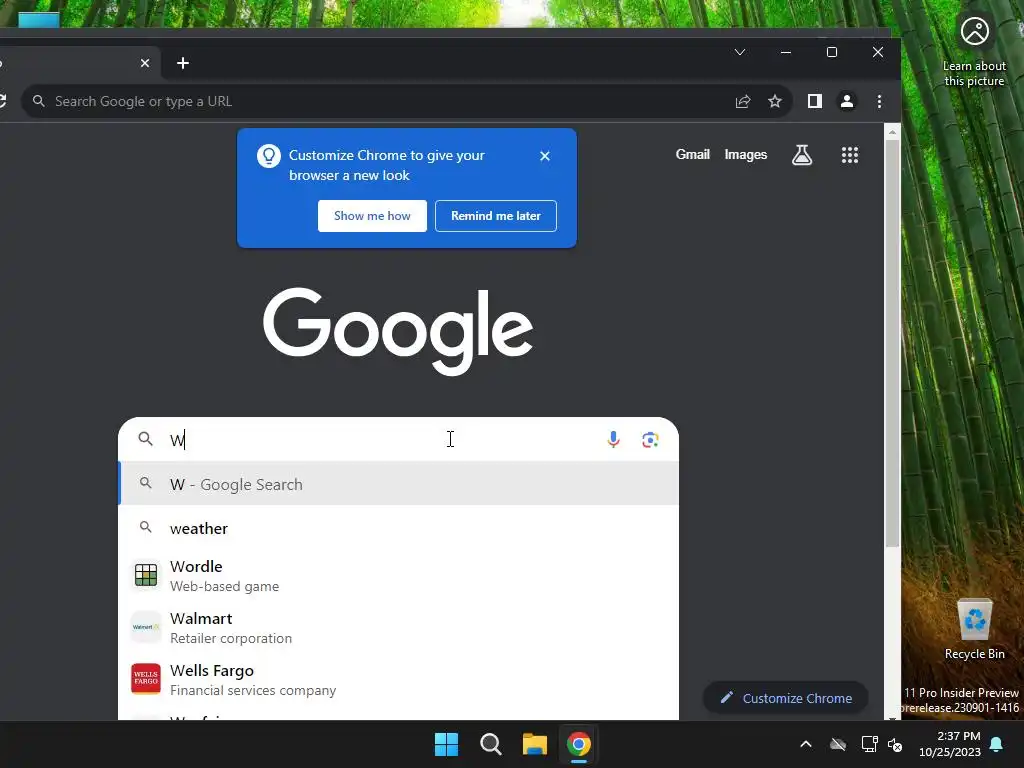This screenshot has width=1024, height=768.
Task: Click the page vertical scrollbar
Action: pyautogui.click(x=892, y=343)
